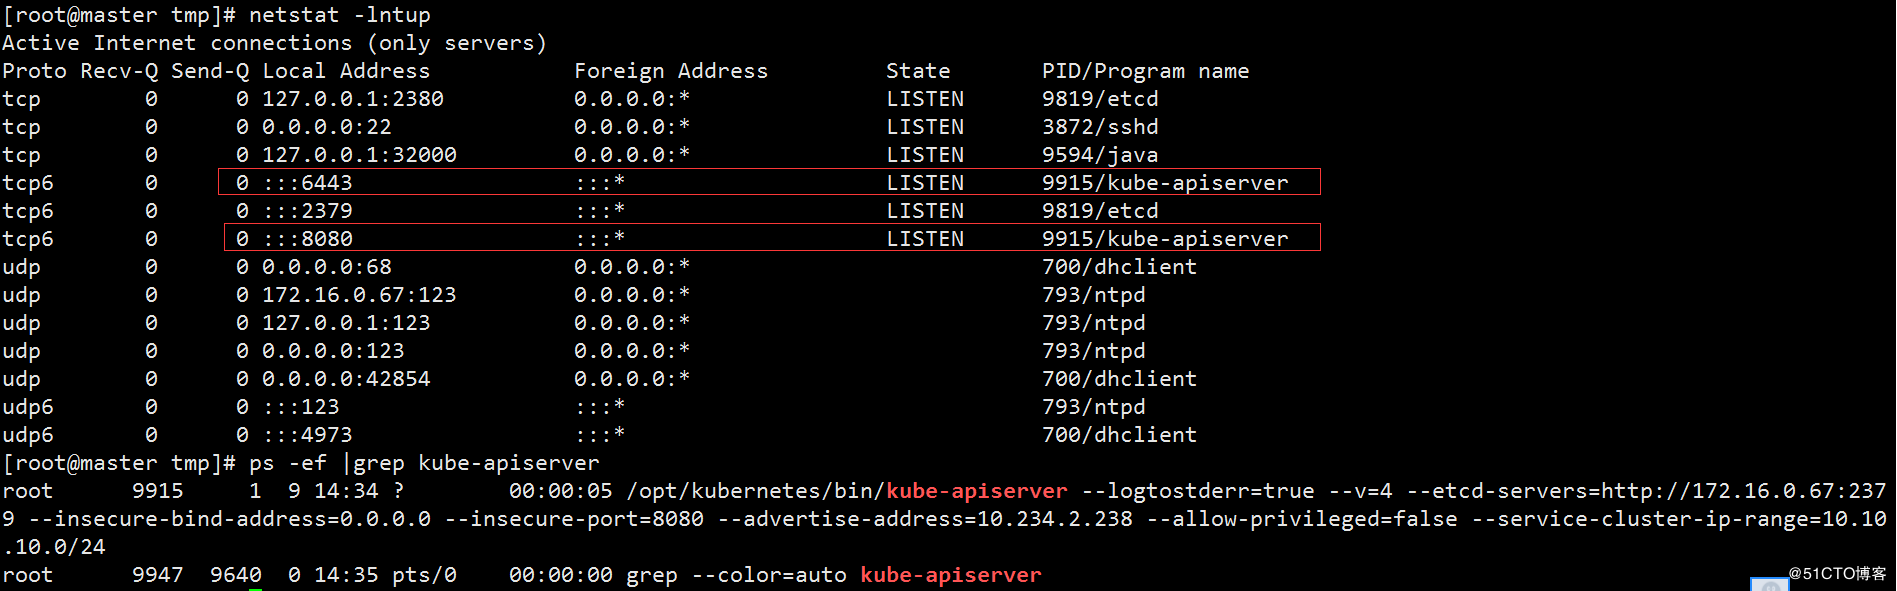Click the highlighted :::6443 port row
This screenshot has width=1897, height=591.
click(769, 182)
